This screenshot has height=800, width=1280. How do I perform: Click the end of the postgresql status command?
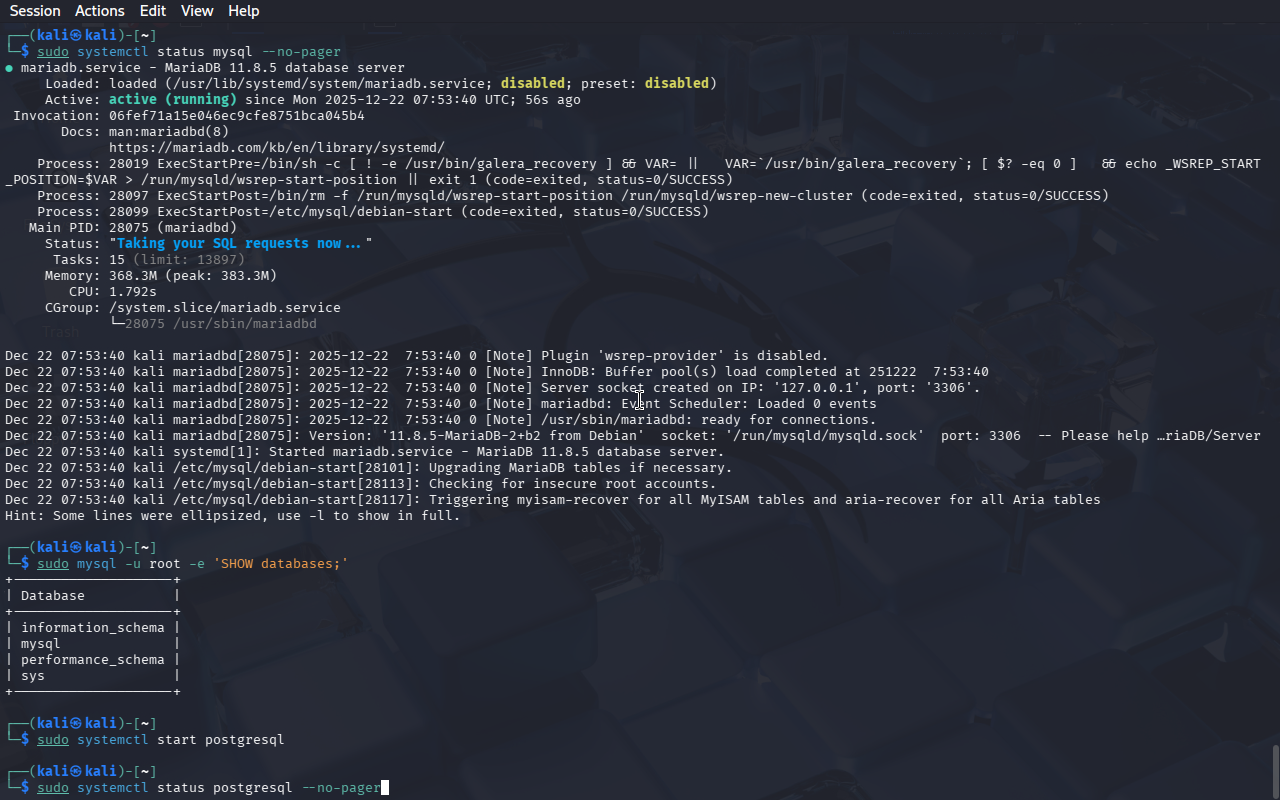tap(384, 788)
